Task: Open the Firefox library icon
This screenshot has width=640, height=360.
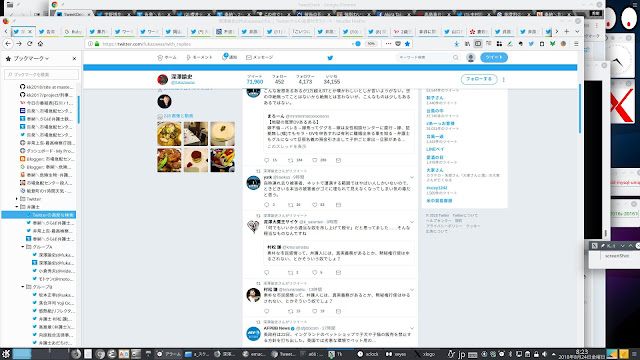Action: click(x=467, y=44)
